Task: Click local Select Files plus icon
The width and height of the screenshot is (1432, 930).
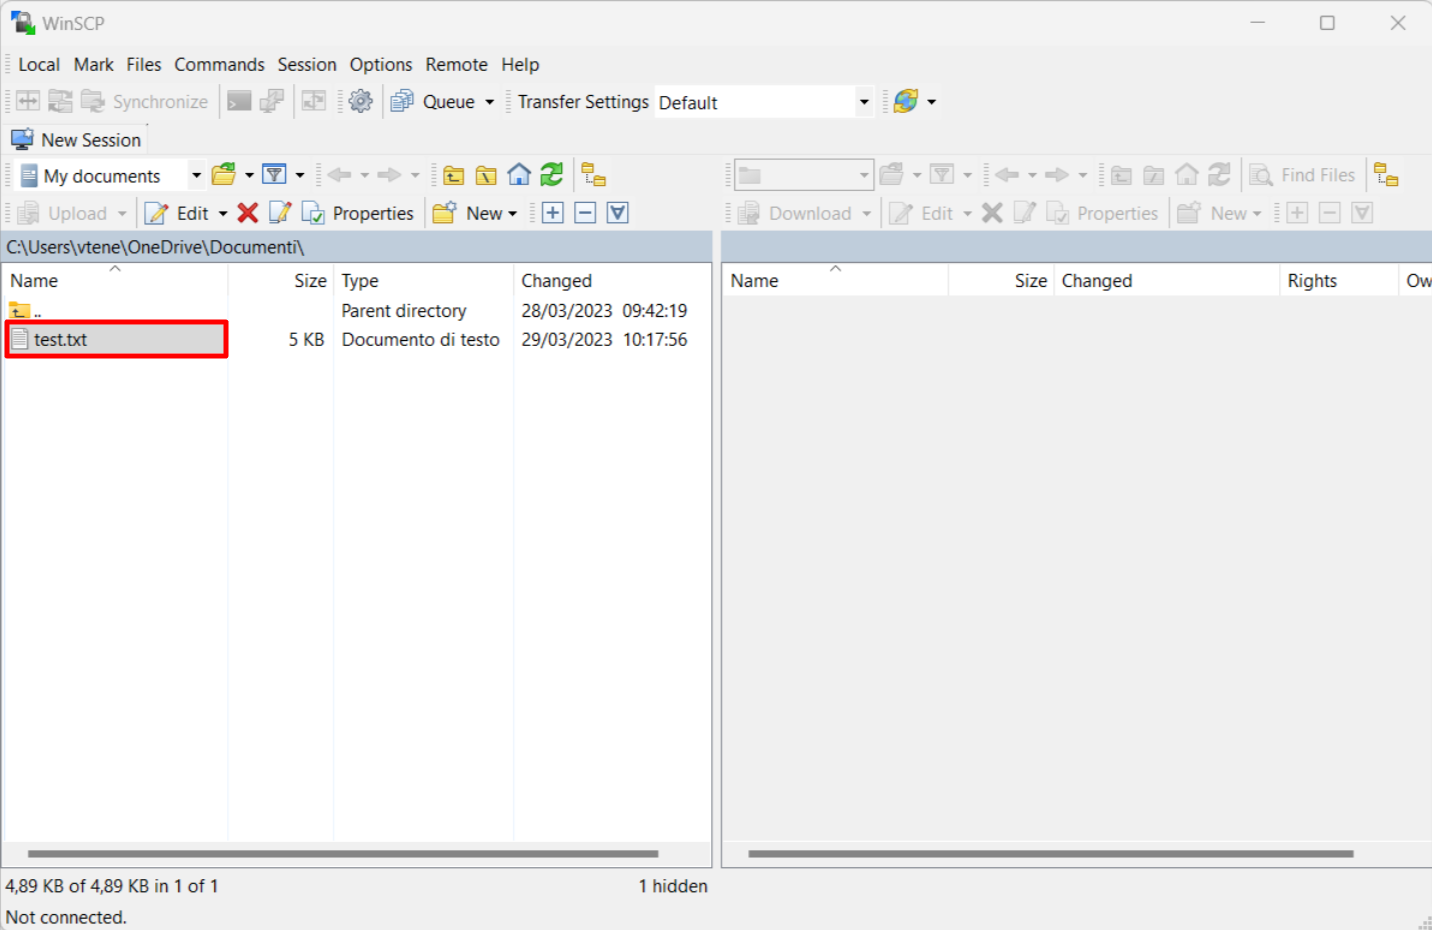Action: pyautogui.click(x=553, y=213)
